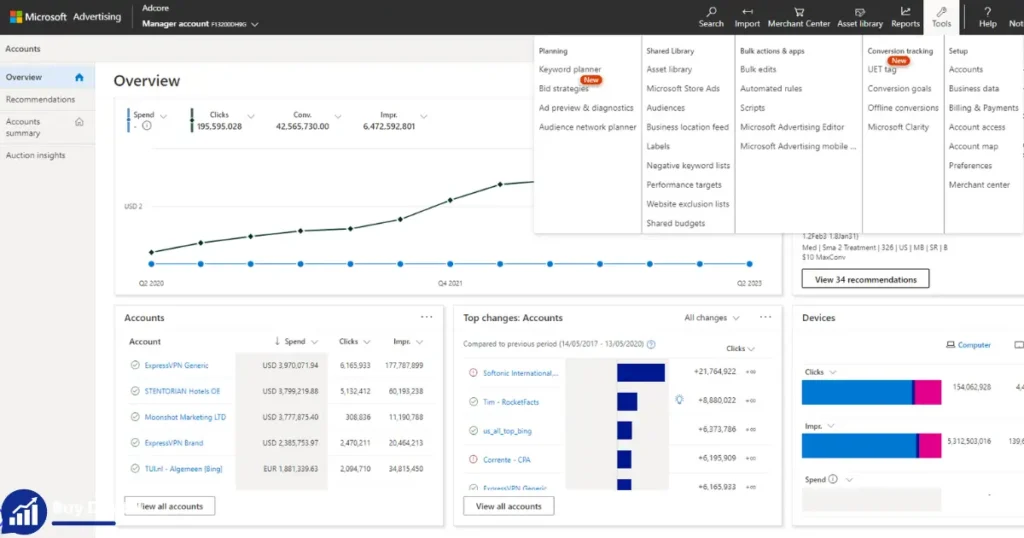The image size is (1024, 538).
Task: Open the STENTORIAN Hotels OE account link
Action: pos(182,391)
